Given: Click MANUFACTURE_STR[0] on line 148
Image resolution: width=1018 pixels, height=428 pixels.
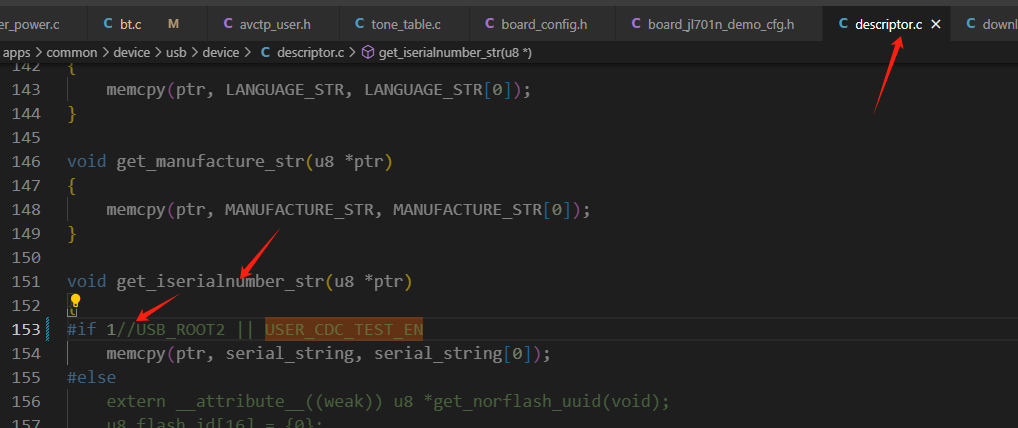Looking at the screenshot, I should coord(484,209).
